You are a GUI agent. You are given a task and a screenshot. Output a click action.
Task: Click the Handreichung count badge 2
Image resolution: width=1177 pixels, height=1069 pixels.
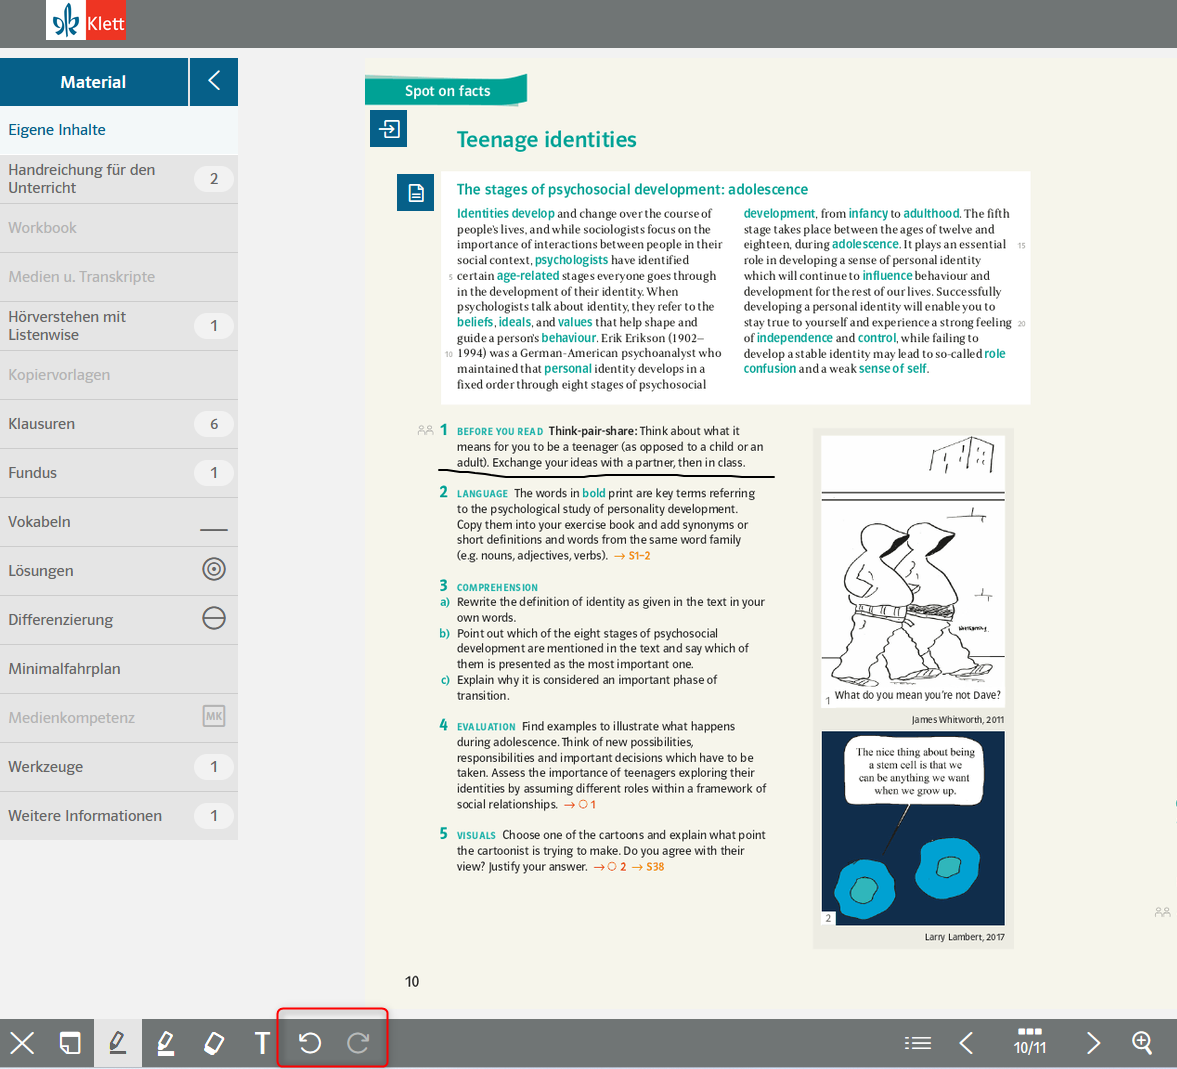point(214,179)
